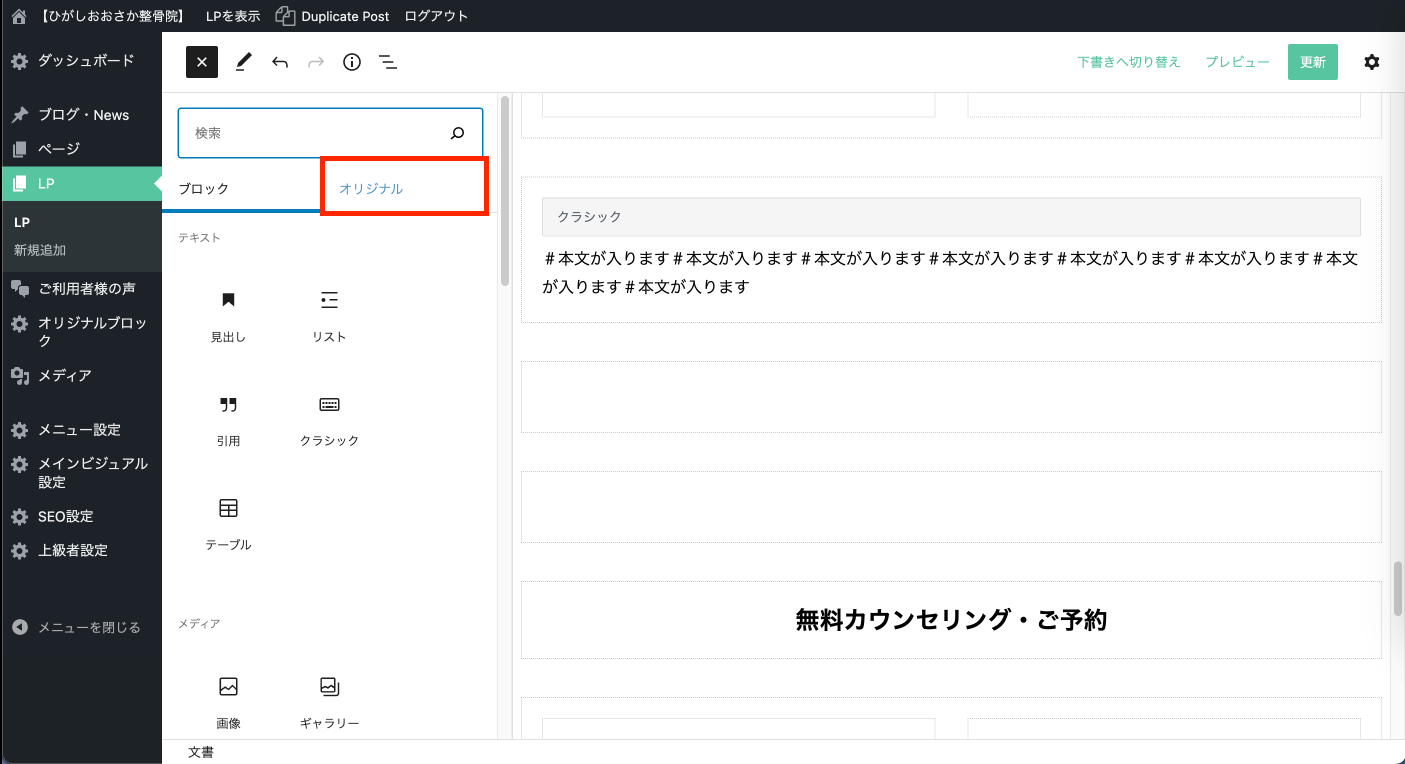The height and width of the screenshot is (764, 1405).
Task: Insert a ギャラリー gallery block
Action: (329, 700)
